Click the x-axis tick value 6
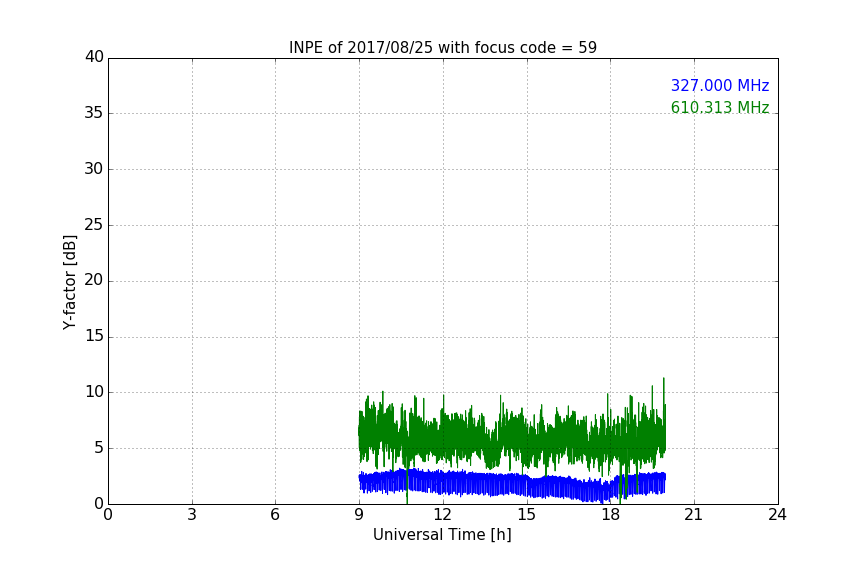Image resolution: width=864 pixels, height=576 pixels. click(275, 515)
